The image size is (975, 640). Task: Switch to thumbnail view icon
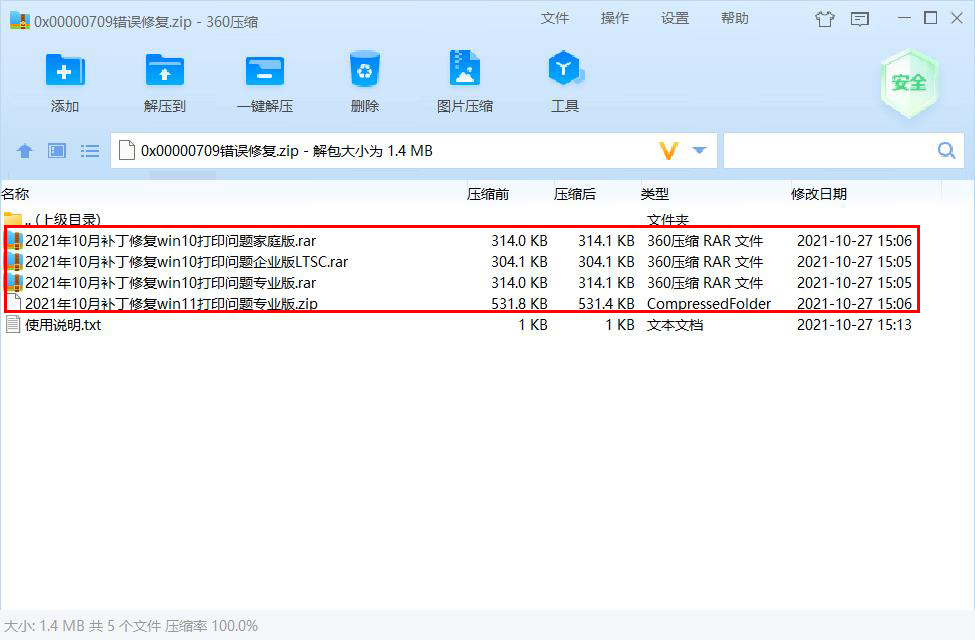pyautogui.click(x=57, y=151)
